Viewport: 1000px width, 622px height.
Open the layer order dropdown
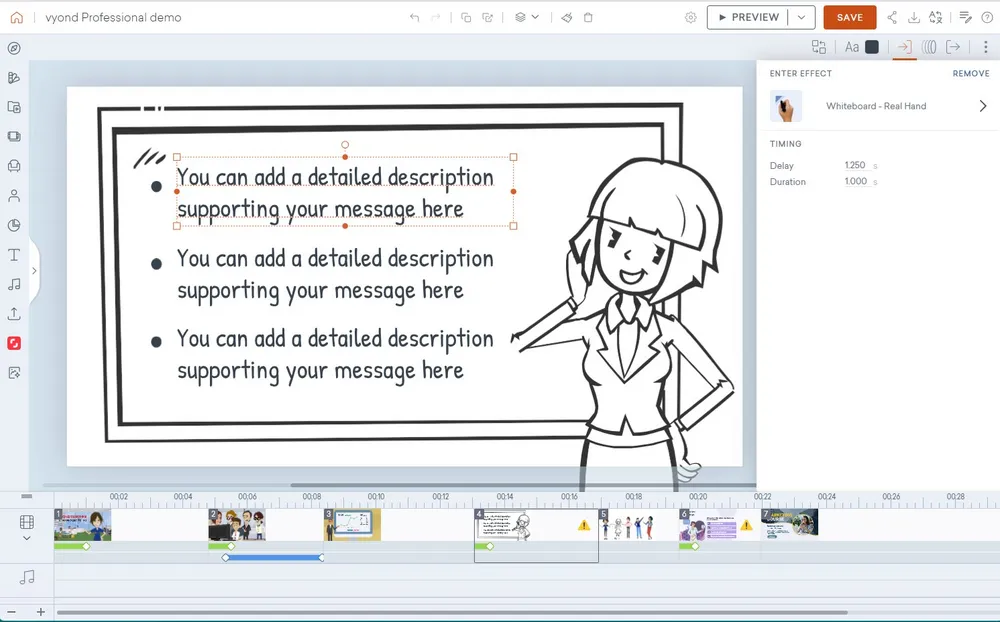click(x=527, y=17)
